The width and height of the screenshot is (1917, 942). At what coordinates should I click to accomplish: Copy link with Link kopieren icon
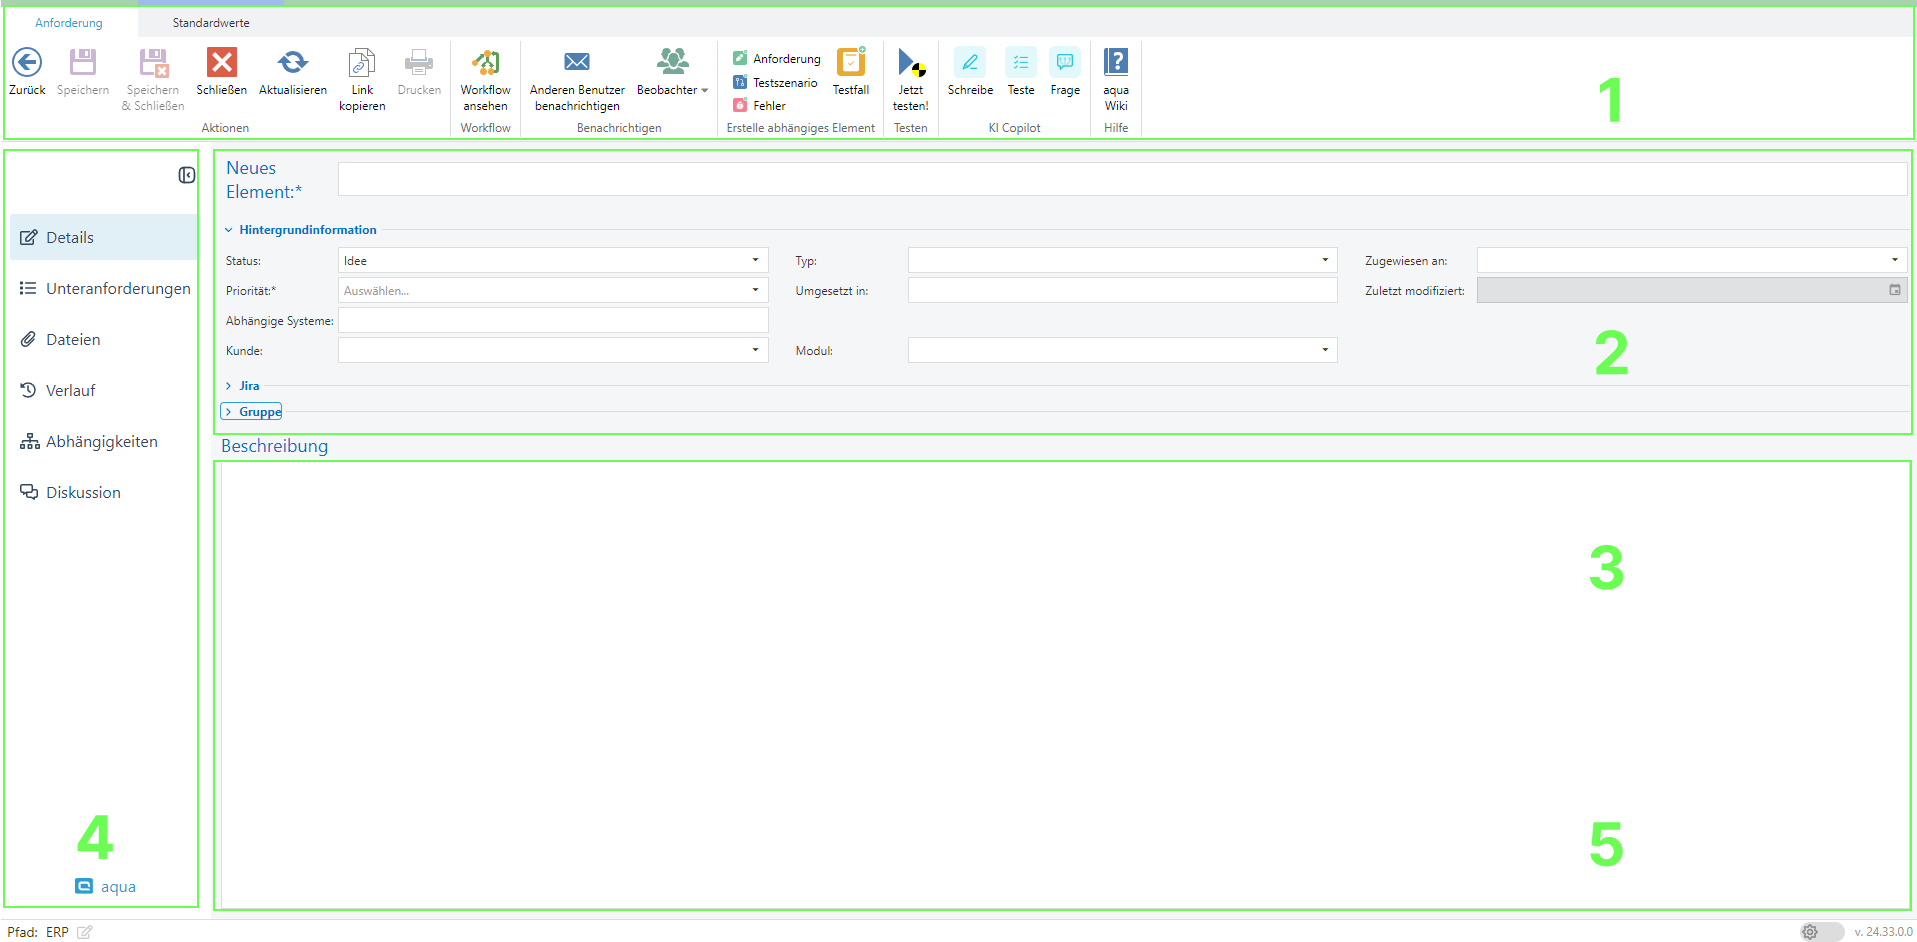(361, 63)
